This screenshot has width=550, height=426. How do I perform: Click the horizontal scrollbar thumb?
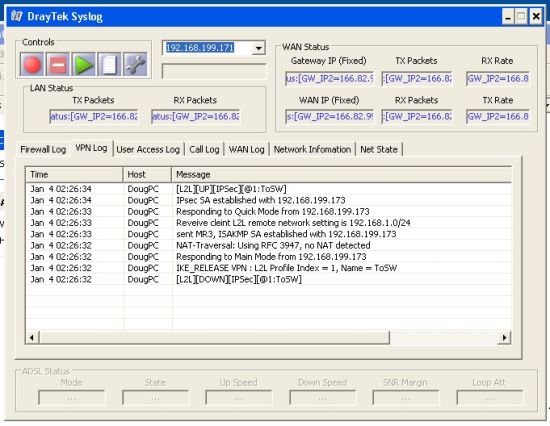[214, 338]
